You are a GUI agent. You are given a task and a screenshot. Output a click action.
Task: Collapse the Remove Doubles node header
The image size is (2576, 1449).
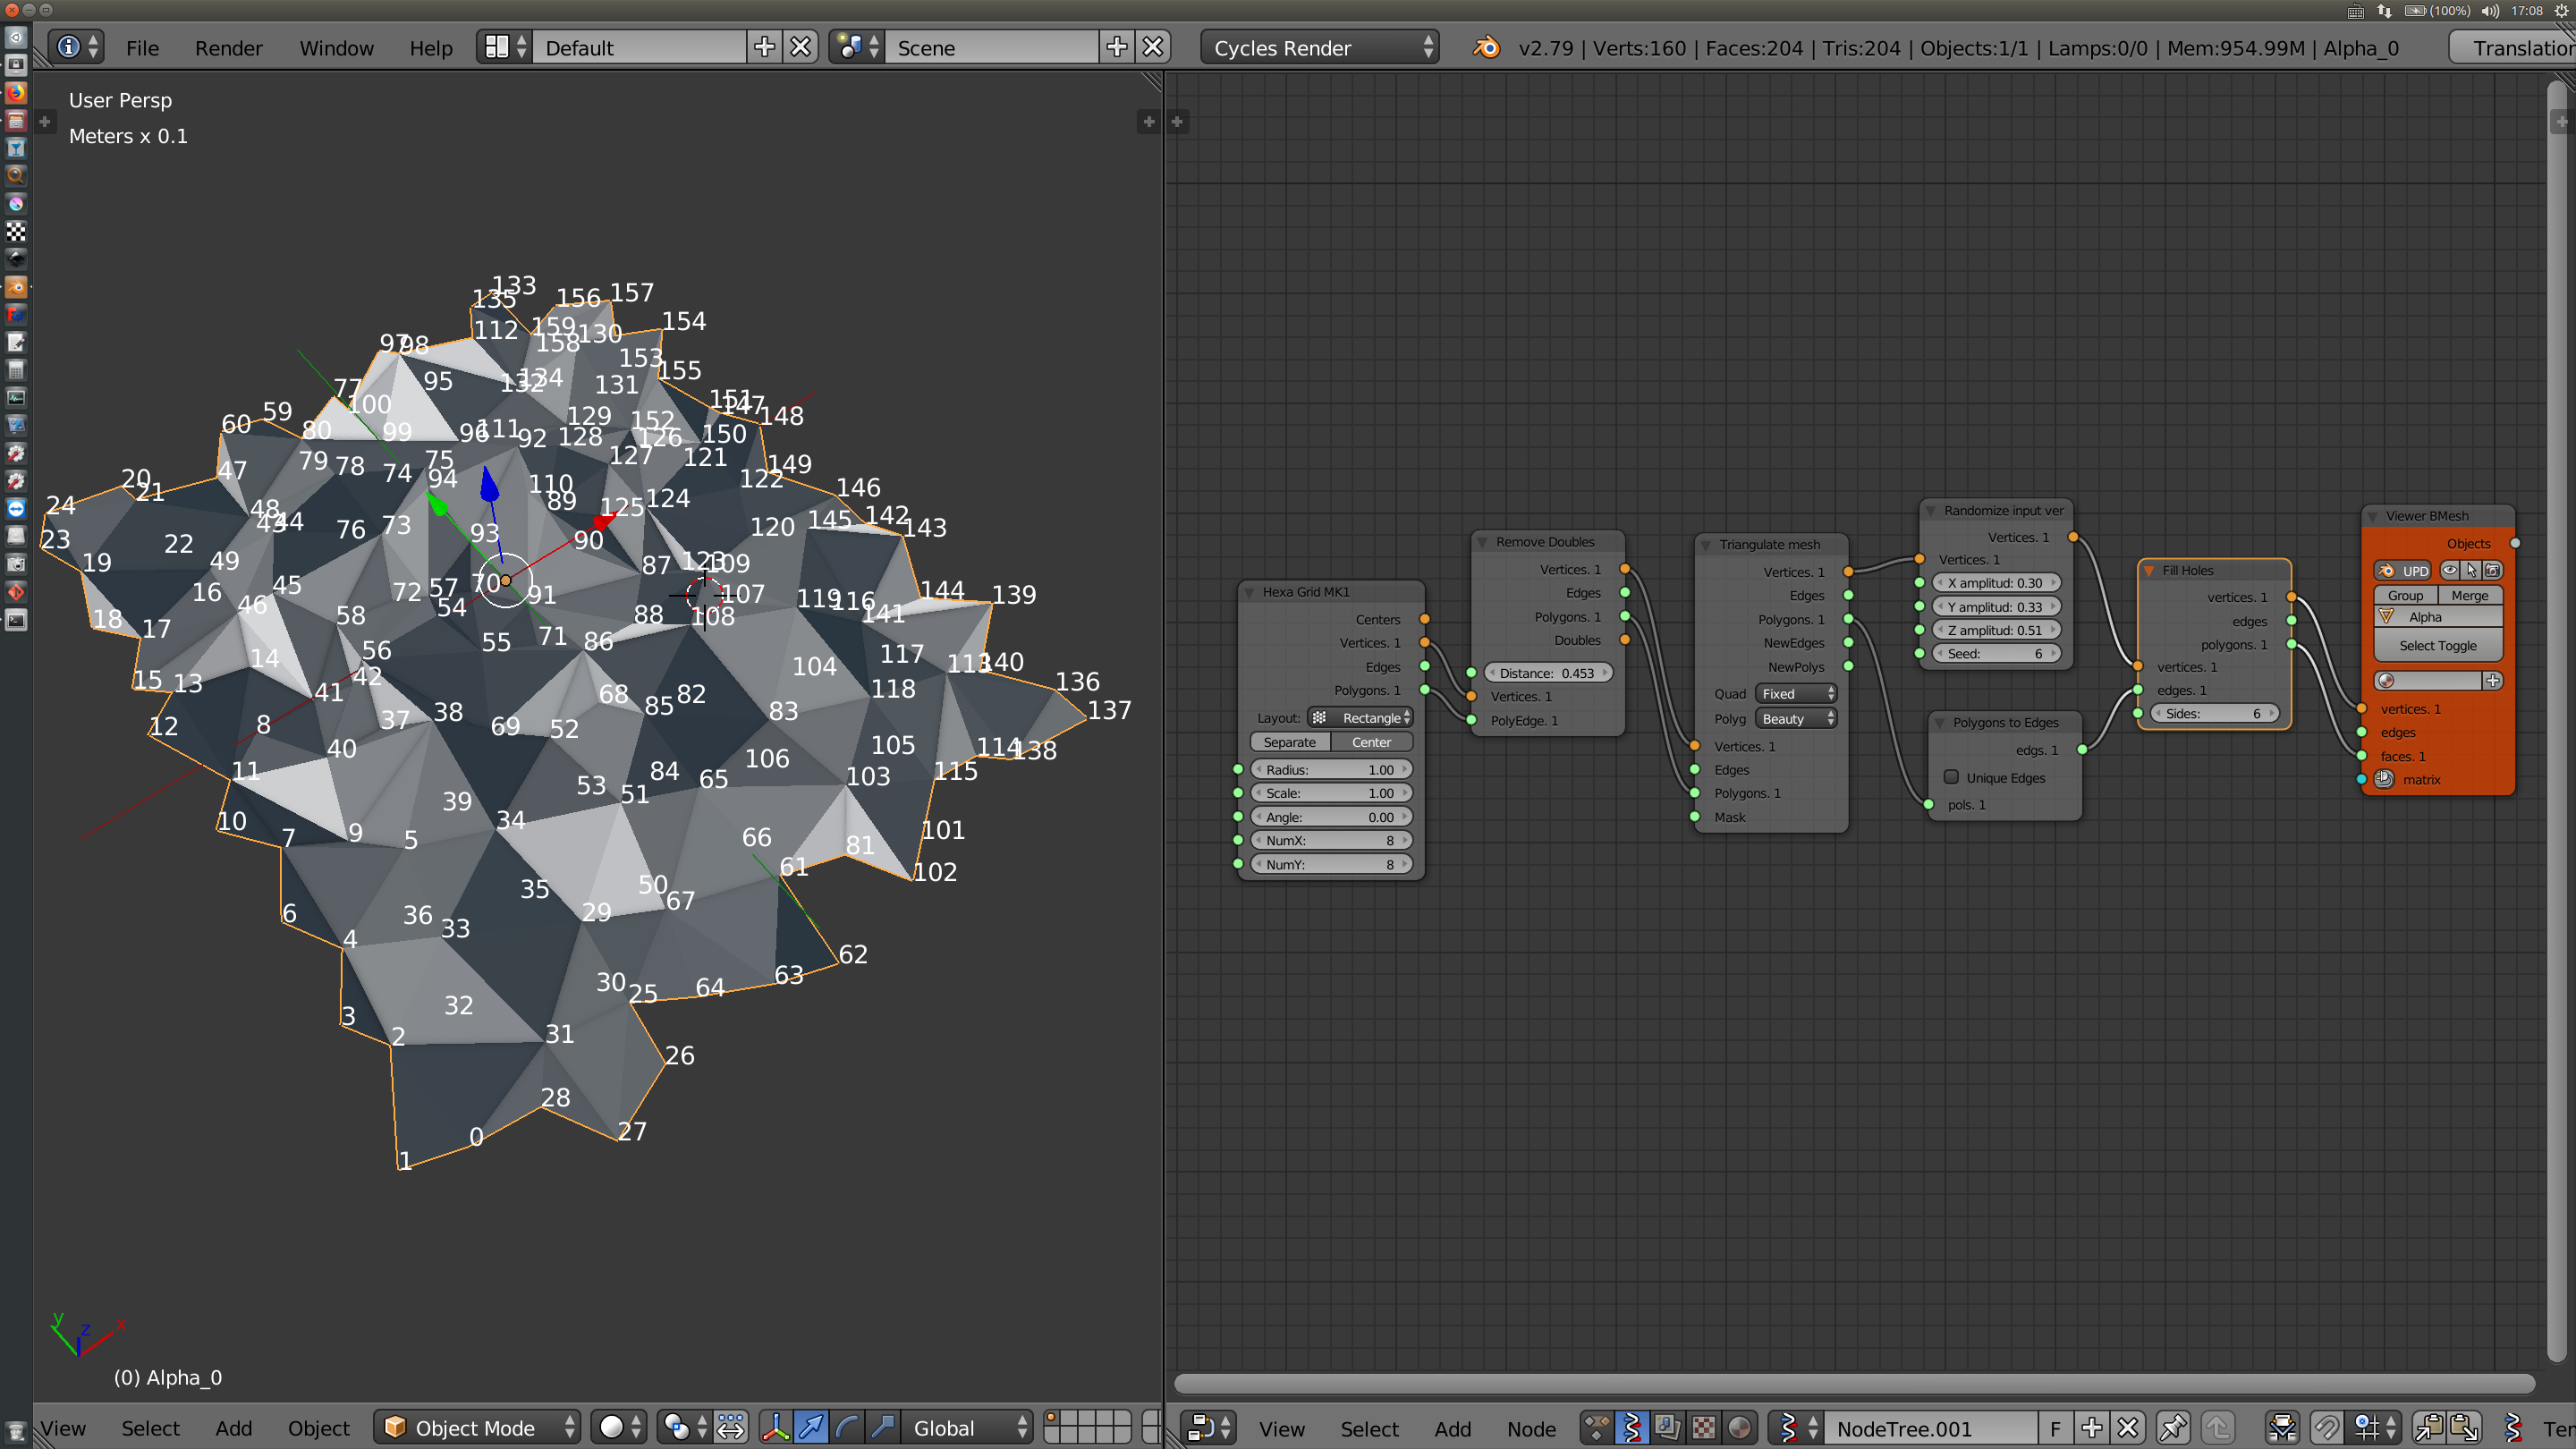point(1482,541)
